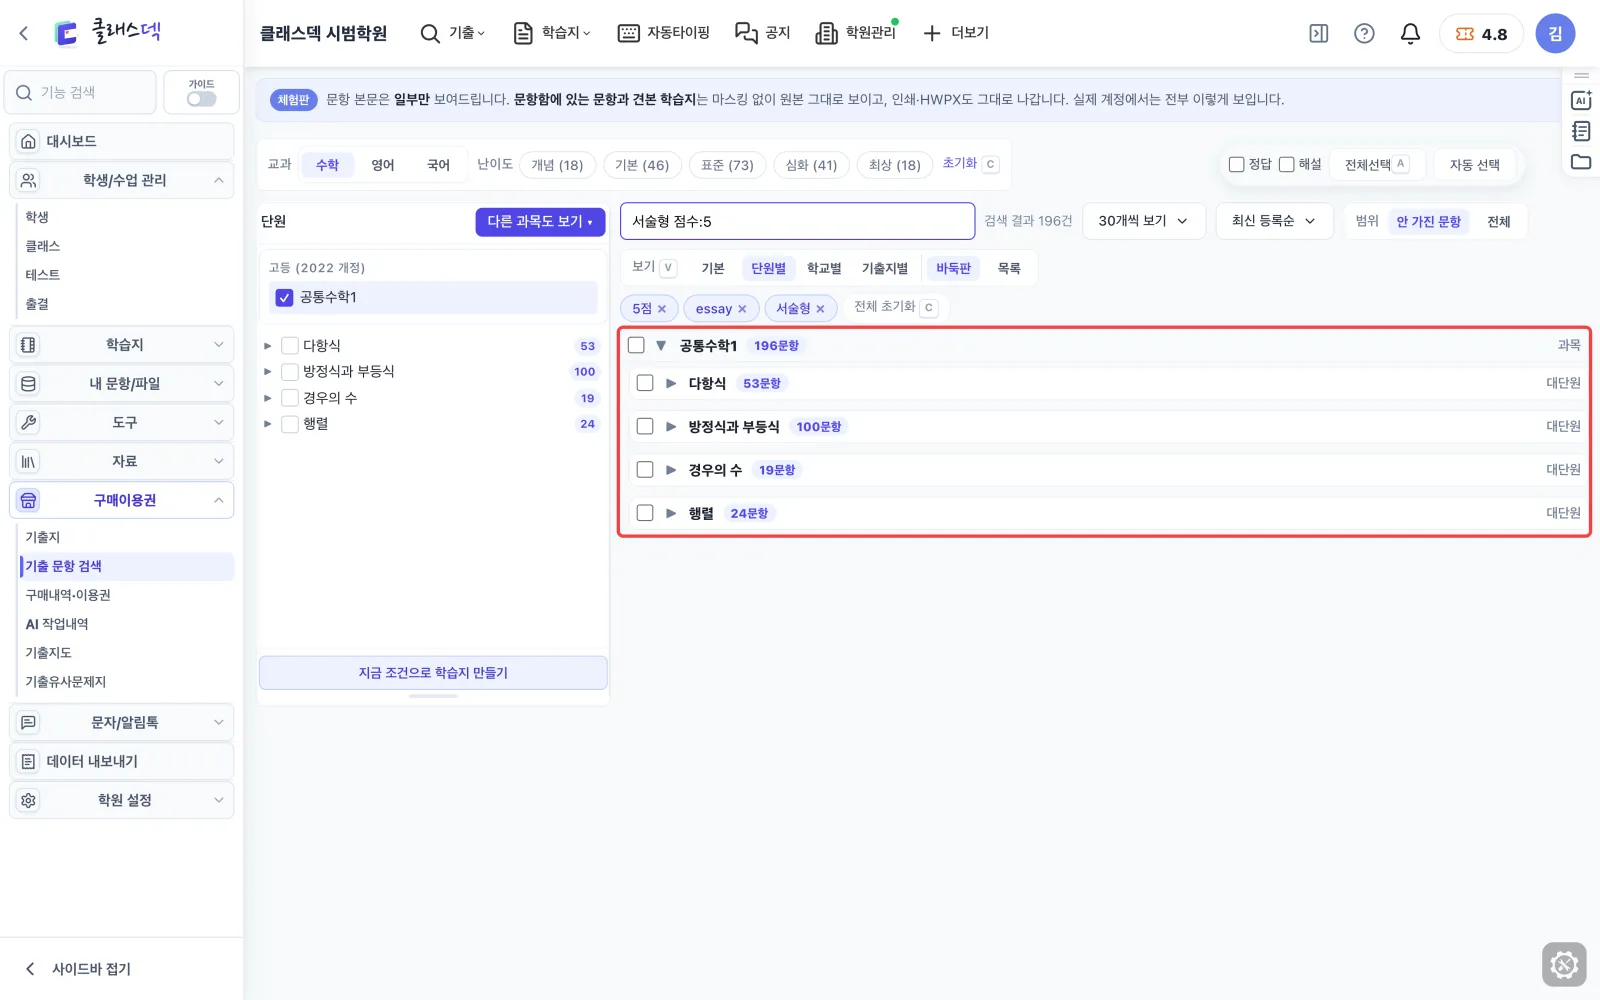Switch to the 학교별 view tab
Image resolution: width=1600 pixels, height=1000 pixels.
tap(824, 268)
